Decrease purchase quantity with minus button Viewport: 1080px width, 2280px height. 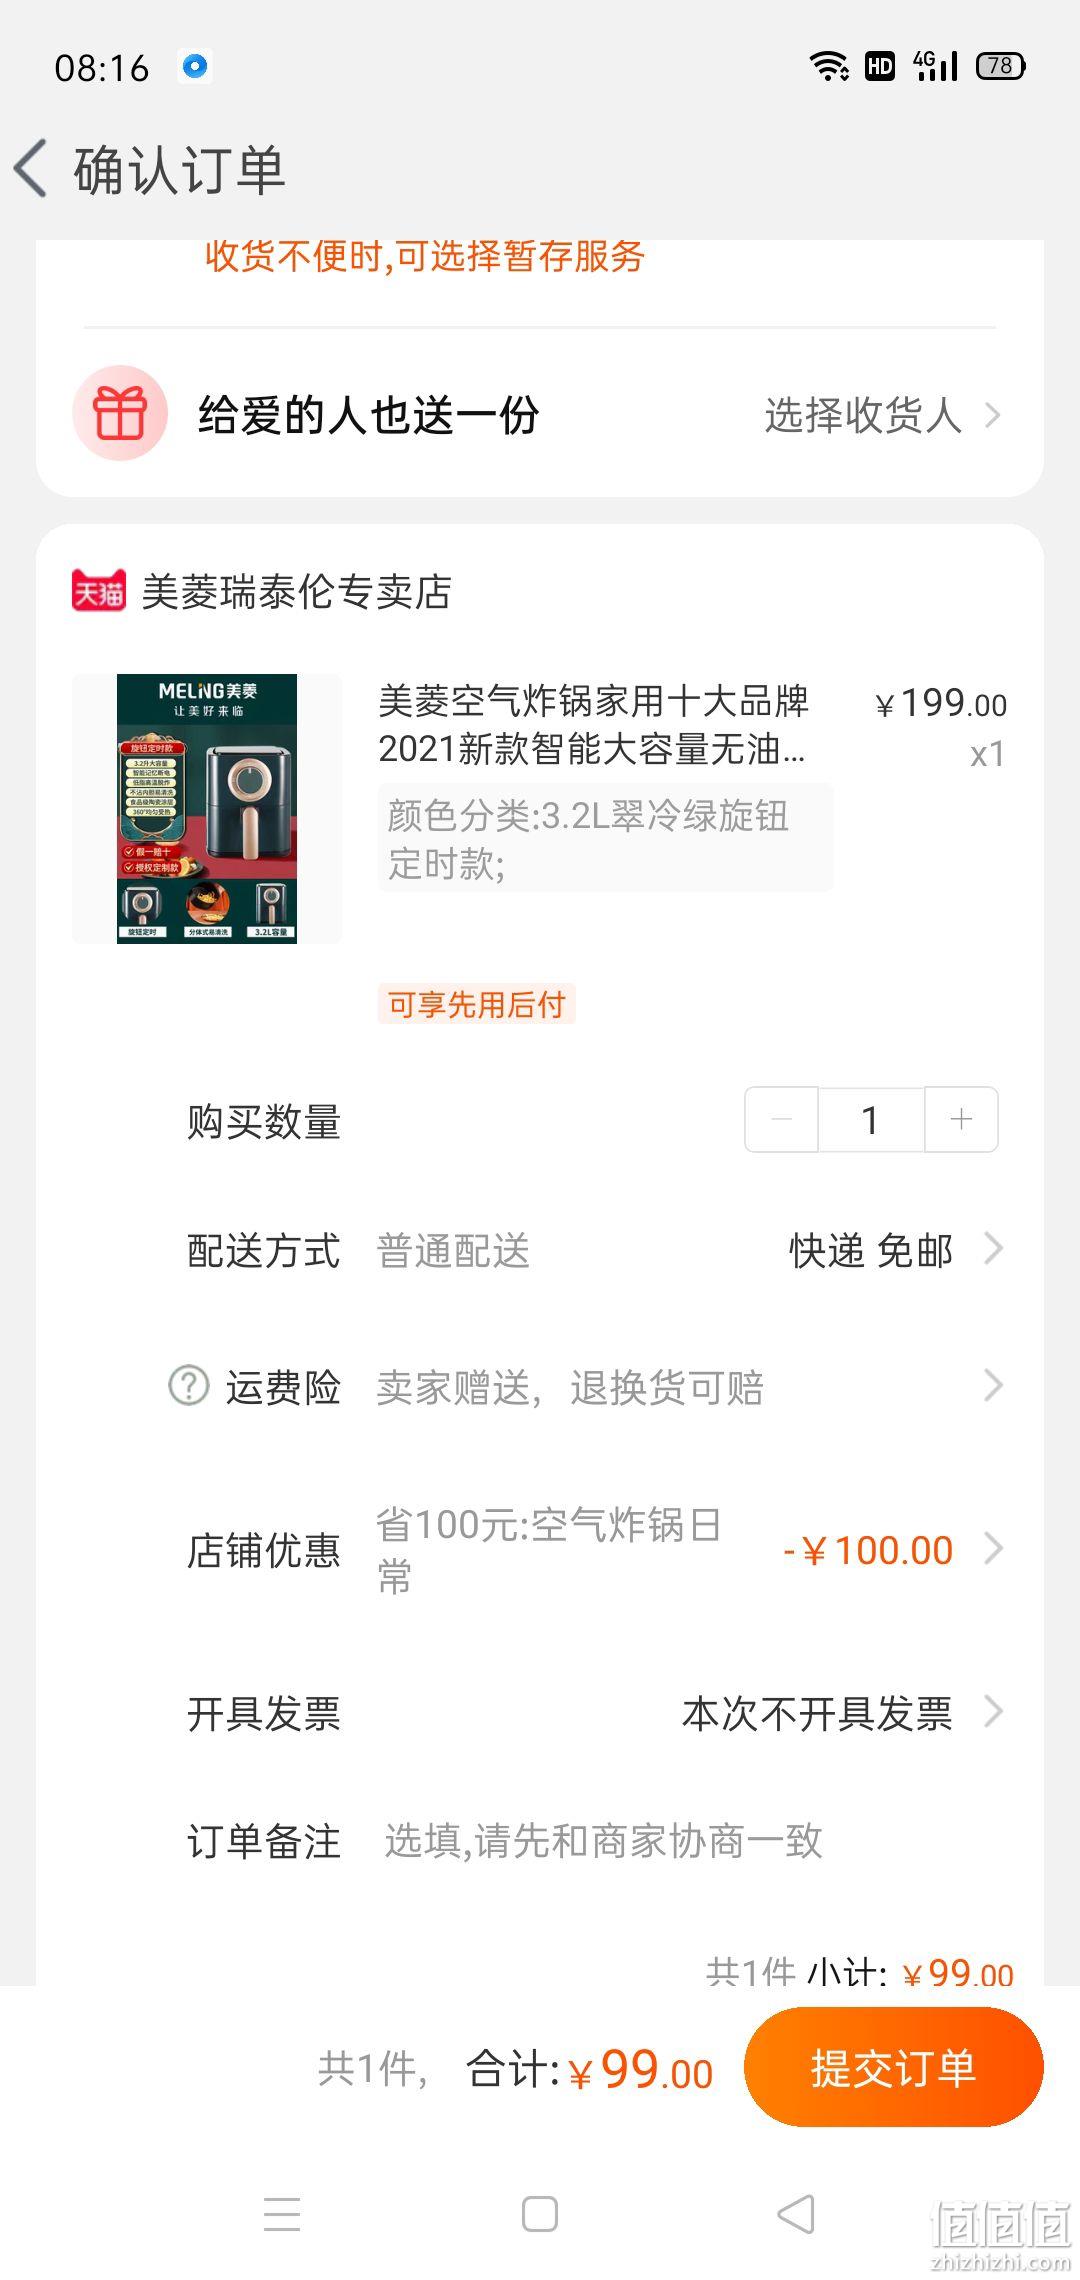tap(782, 1119)
